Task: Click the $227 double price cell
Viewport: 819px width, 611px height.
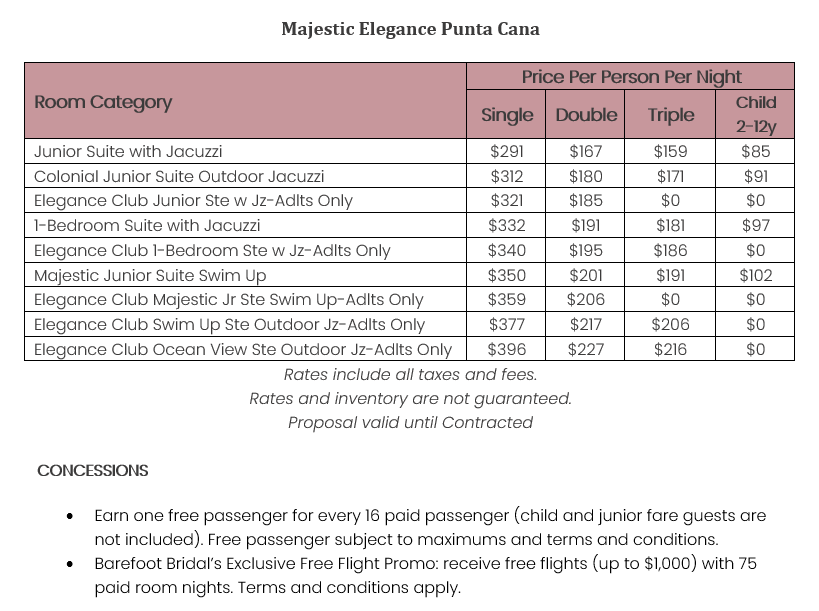Action: pyautogui.click(x=586, y=349)
